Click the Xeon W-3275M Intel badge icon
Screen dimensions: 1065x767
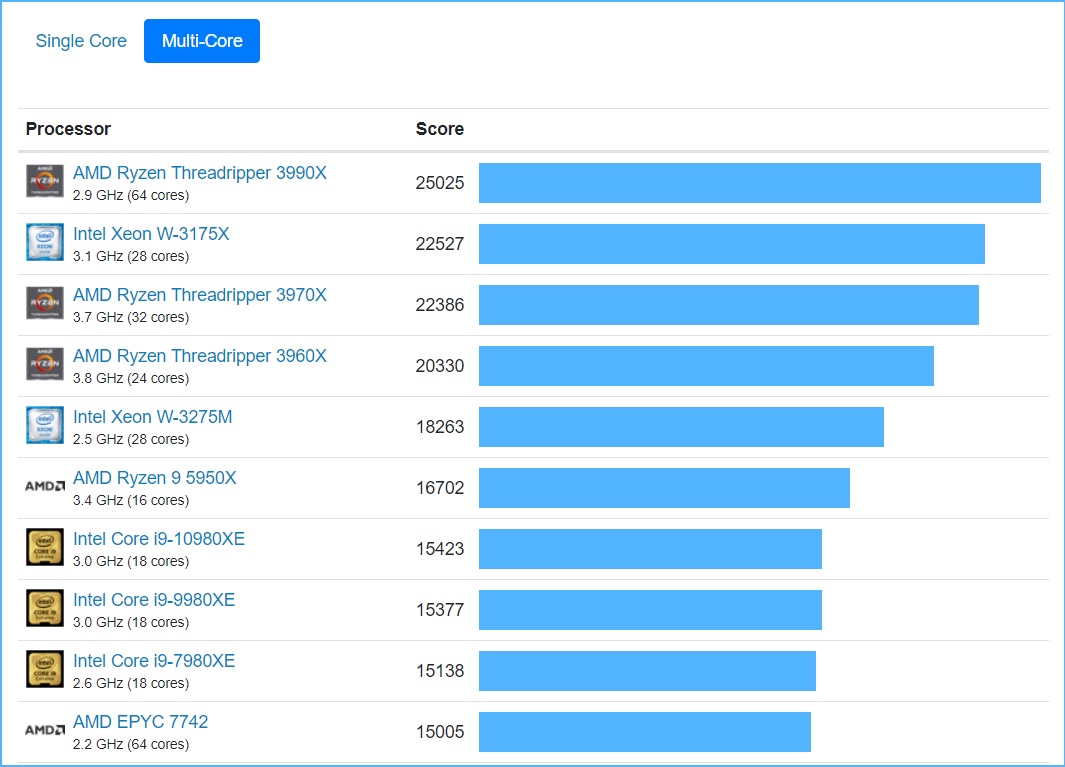click(x=45, y=425)
